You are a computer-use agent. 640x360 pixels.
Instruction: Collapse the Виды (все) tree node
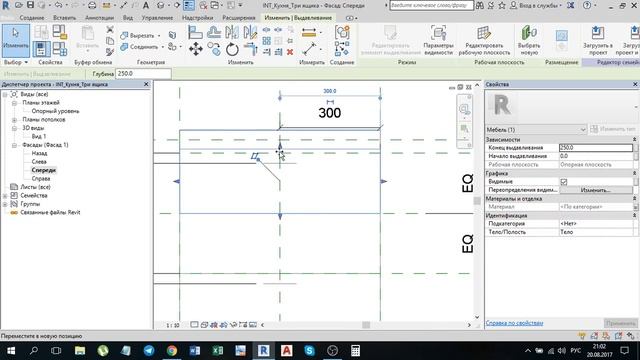(5, 94)
